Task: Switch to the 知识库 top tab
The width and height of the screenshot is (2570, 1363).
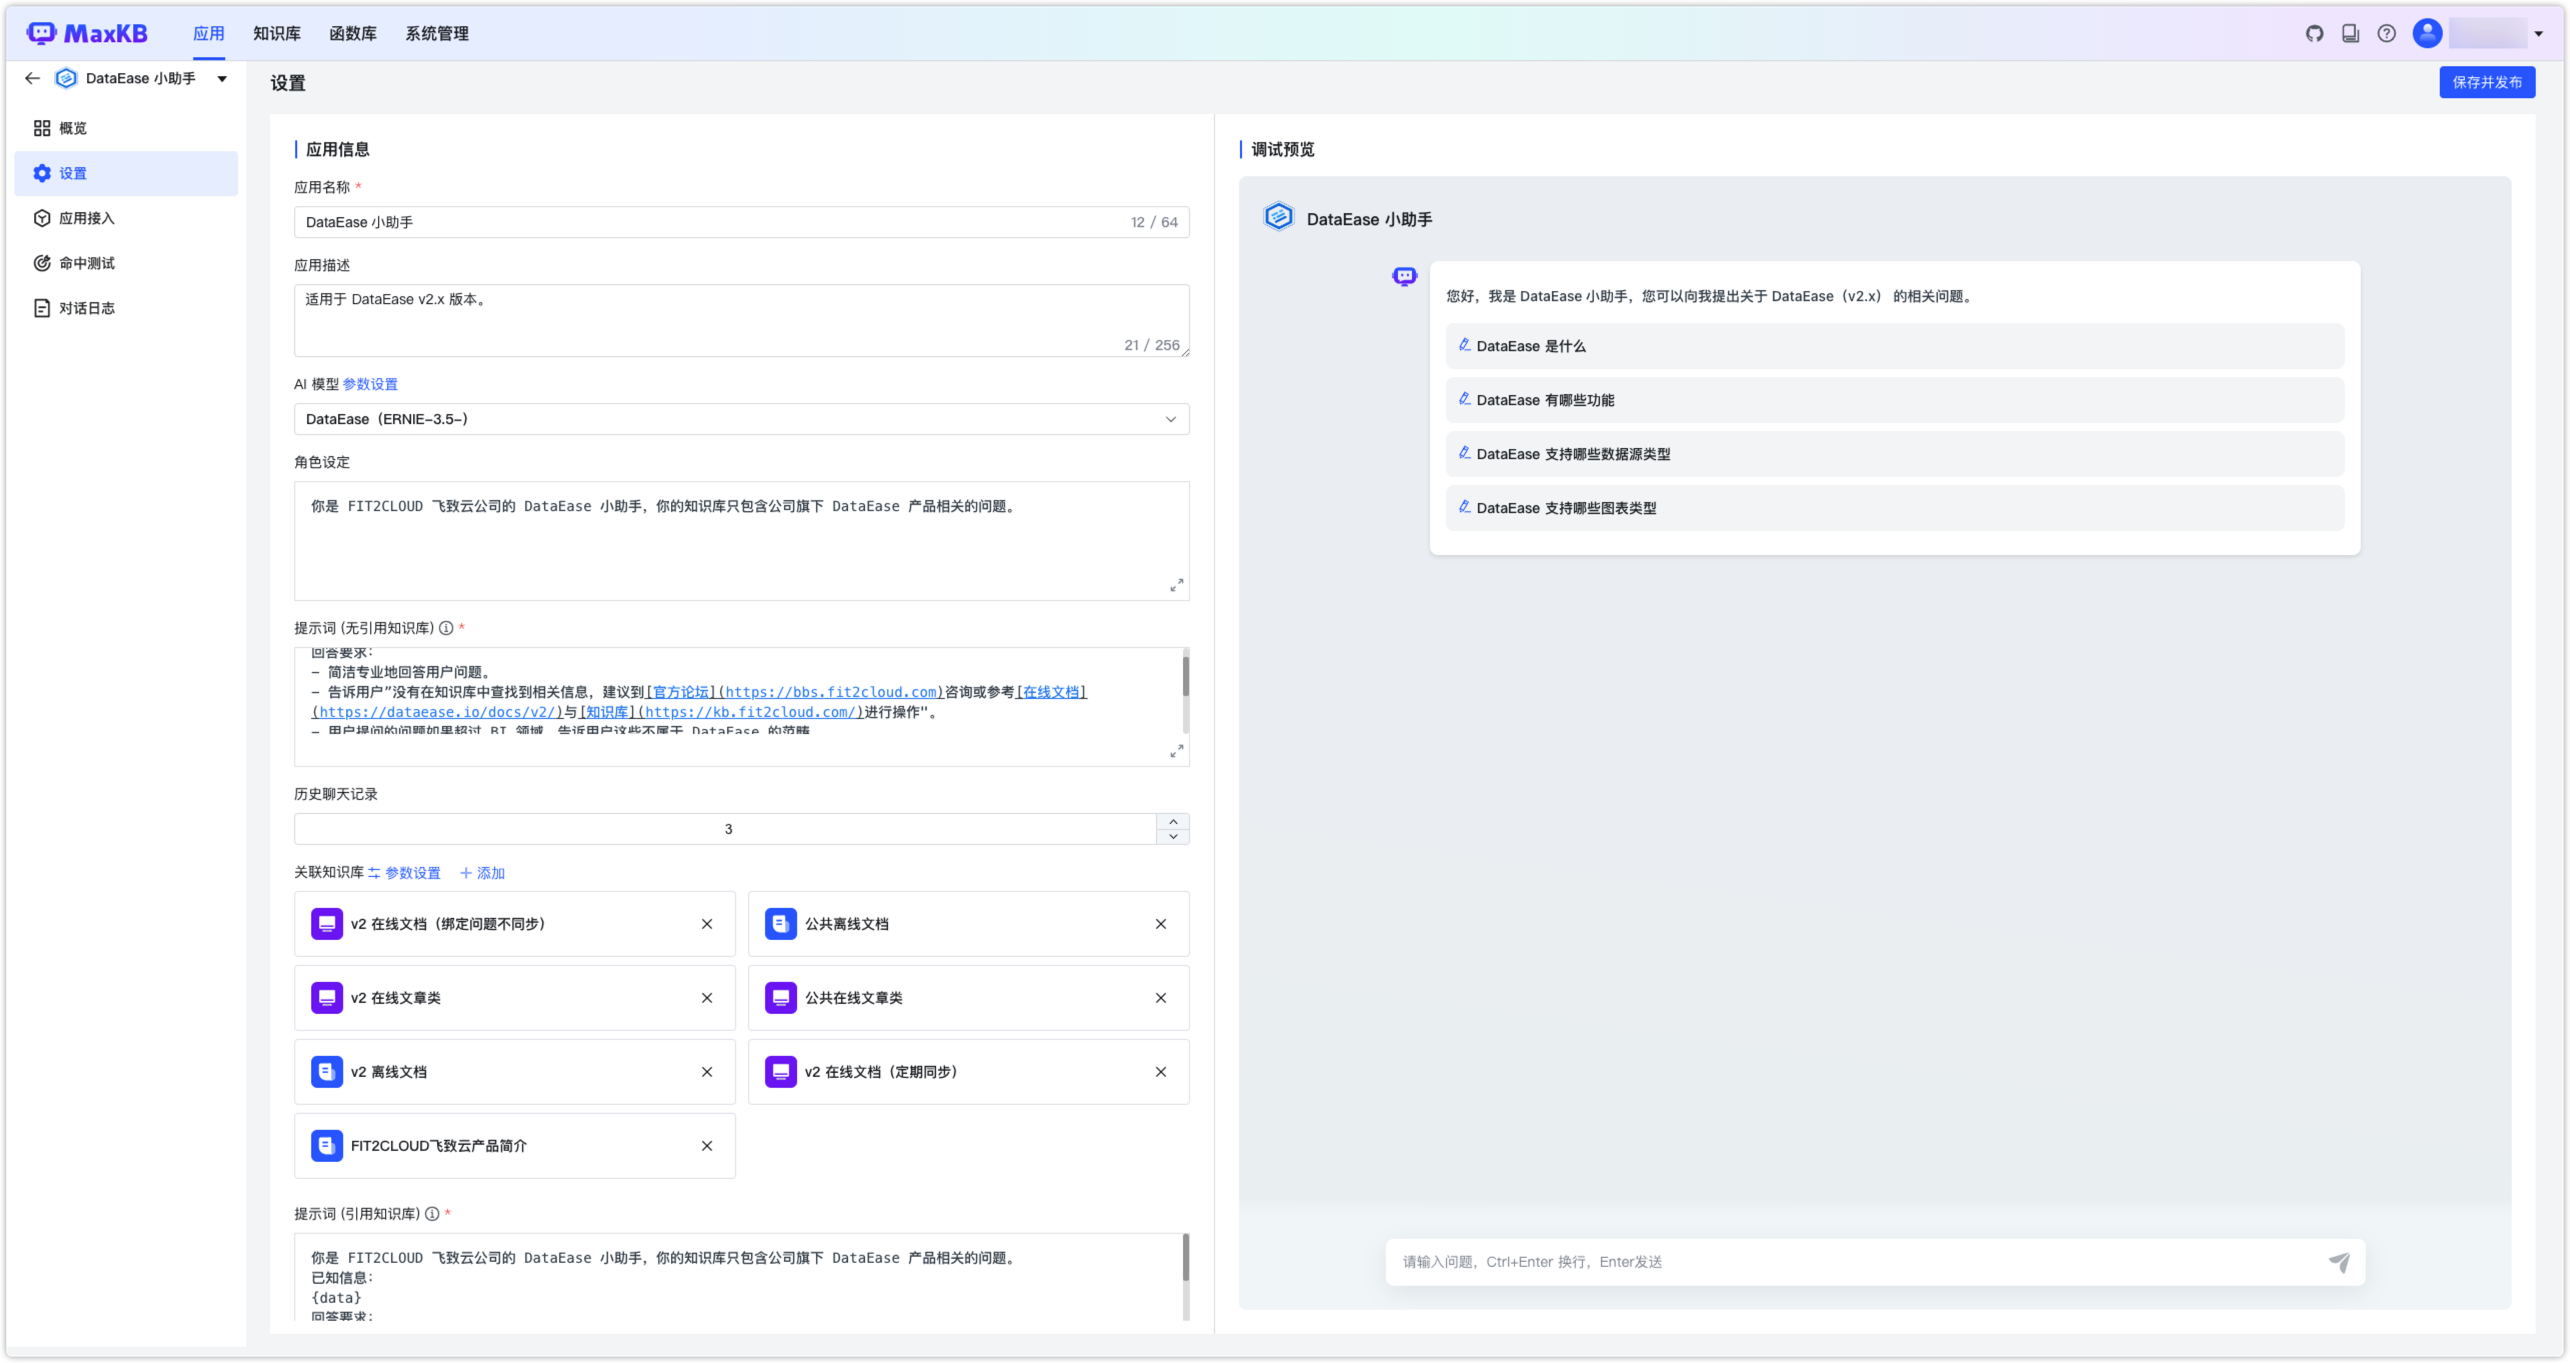Action: 276,33
